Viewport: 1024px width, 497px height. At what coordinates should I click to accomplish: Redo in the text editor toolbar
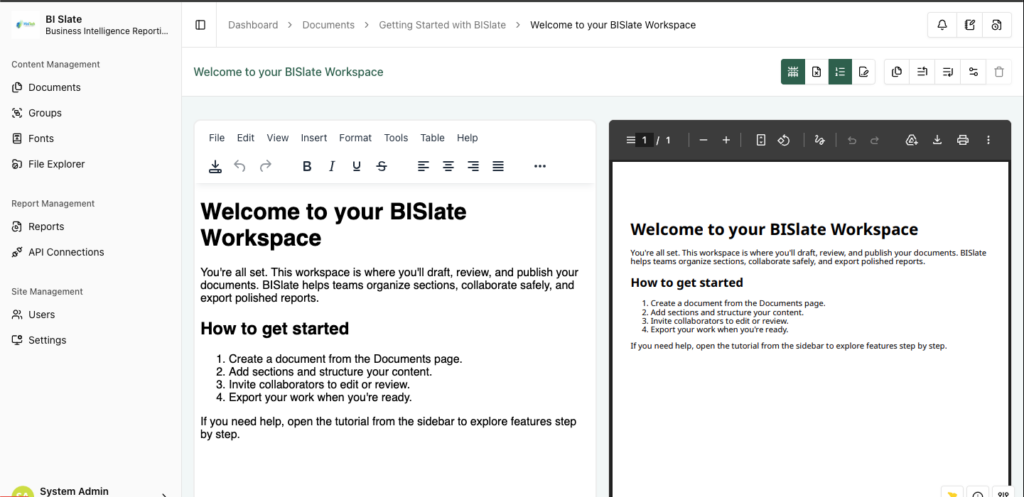[265, 166]
